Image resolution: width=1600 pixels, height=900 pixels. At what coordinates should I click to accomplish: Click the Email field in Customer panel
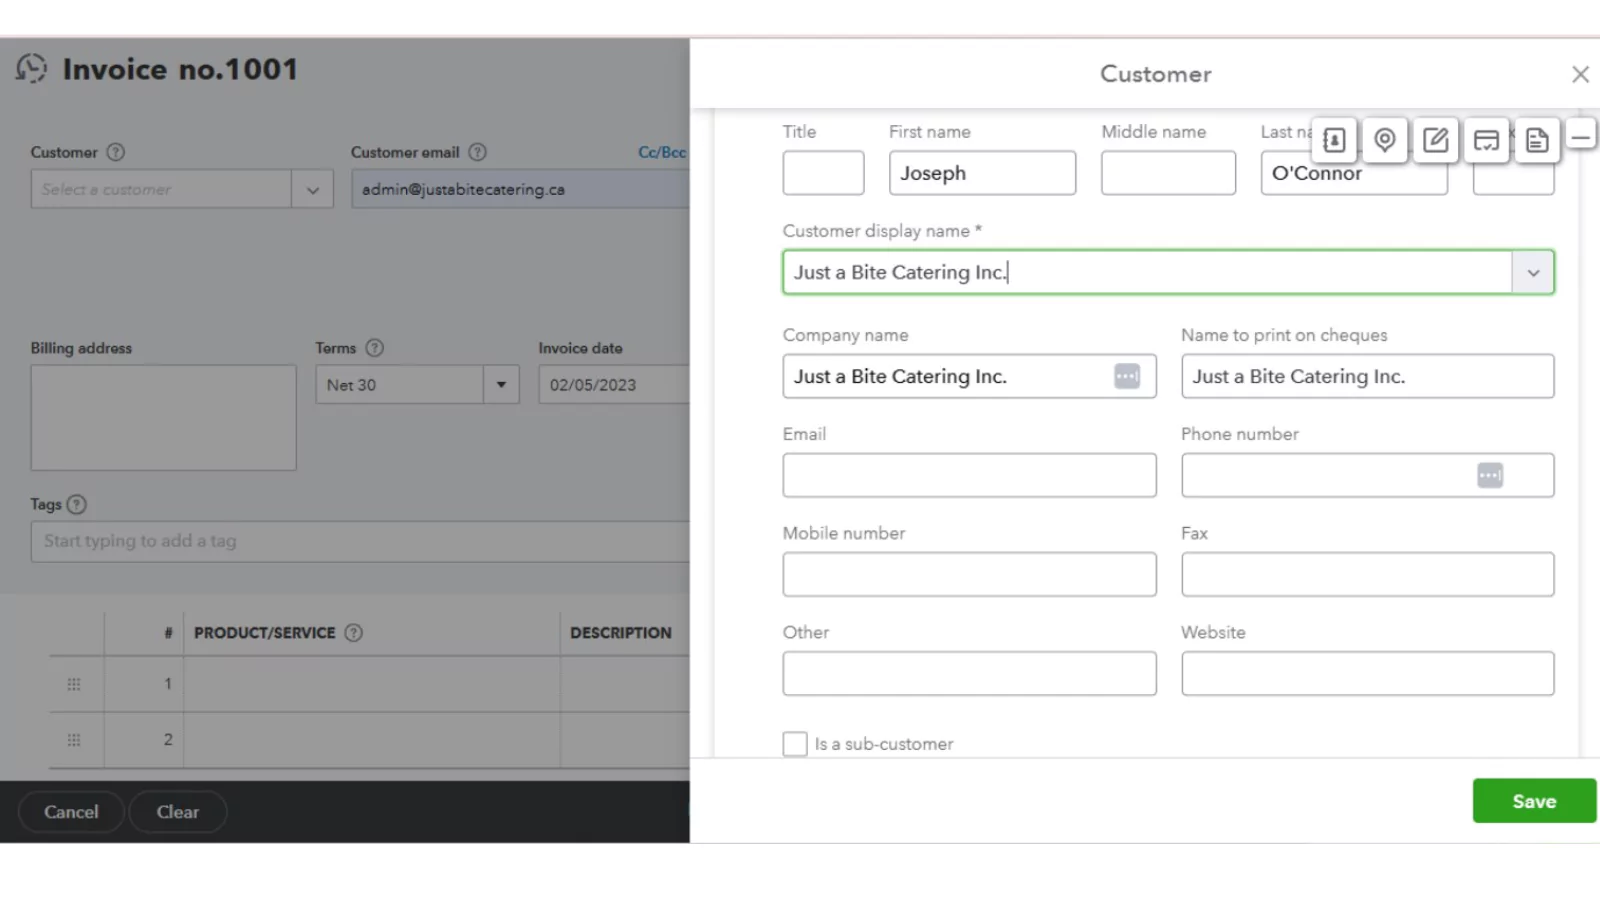(x=969, y=475)
